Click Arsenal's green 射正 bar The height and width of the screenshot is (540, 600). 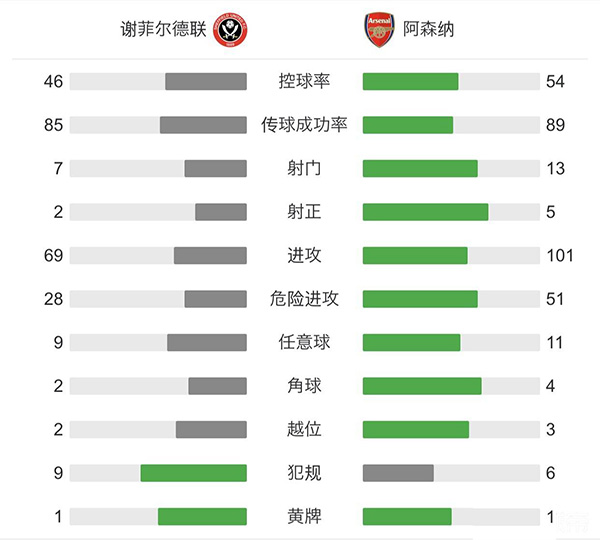(425, 212)
